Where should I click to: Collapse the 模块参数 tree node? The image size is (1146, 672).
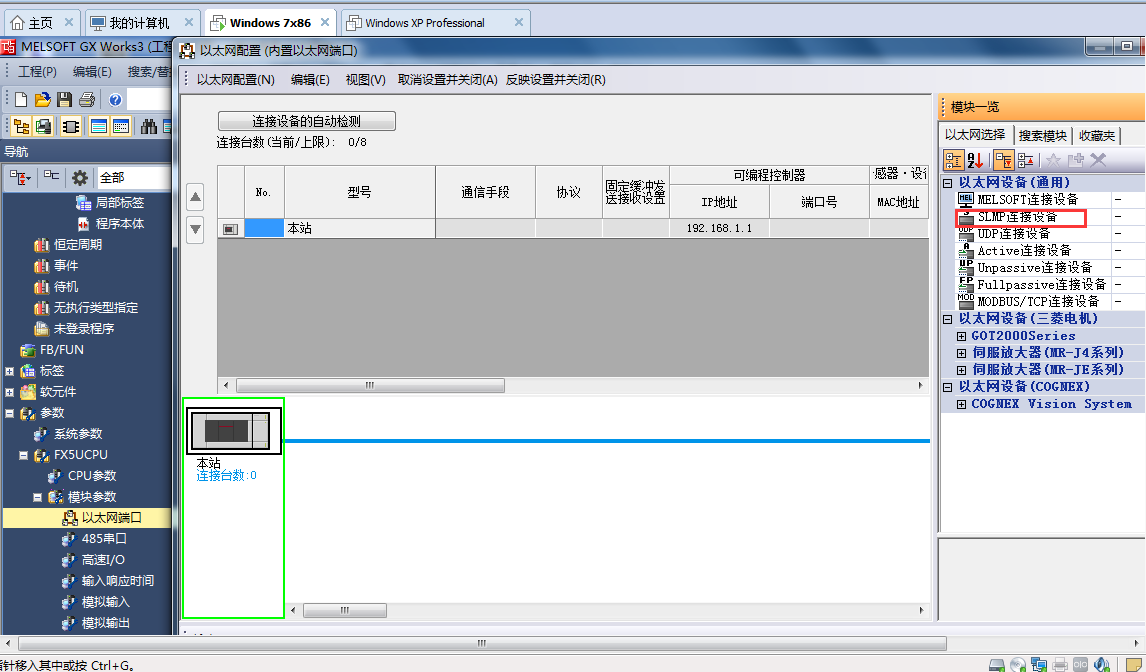[37, 497]
